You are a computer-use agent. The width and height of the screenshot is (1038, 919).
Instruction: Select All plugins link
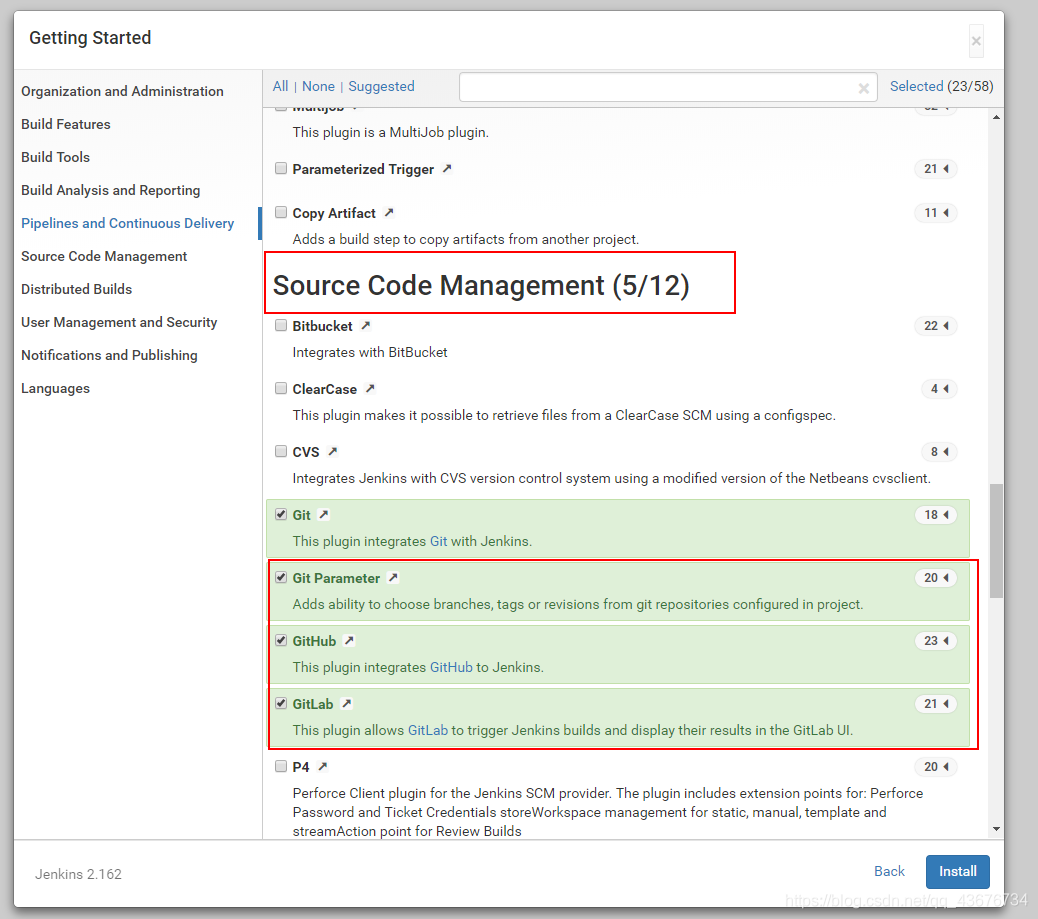click(x=280, y=86)
